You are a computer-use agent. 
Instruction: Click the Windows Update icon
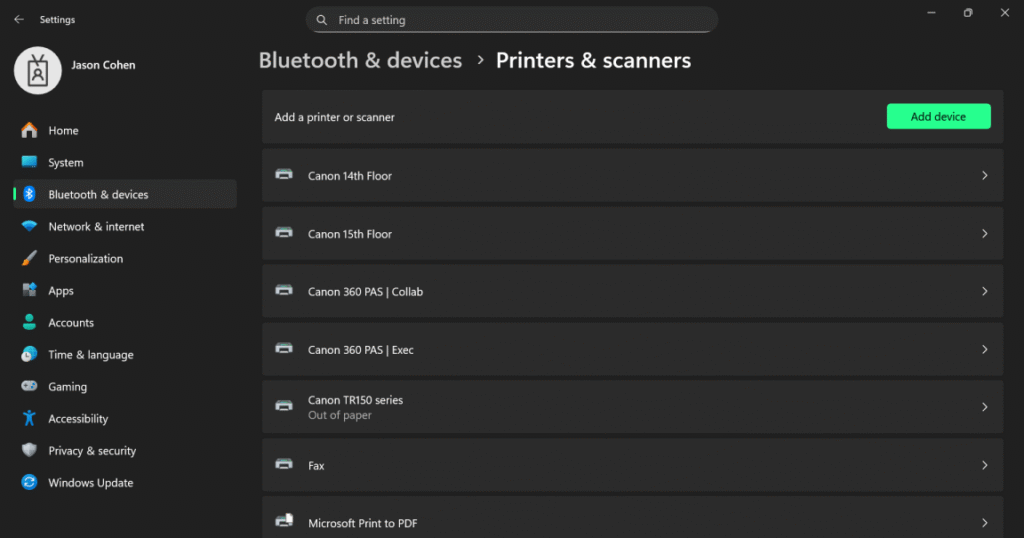pyautogui.click(x=29, y=482)
